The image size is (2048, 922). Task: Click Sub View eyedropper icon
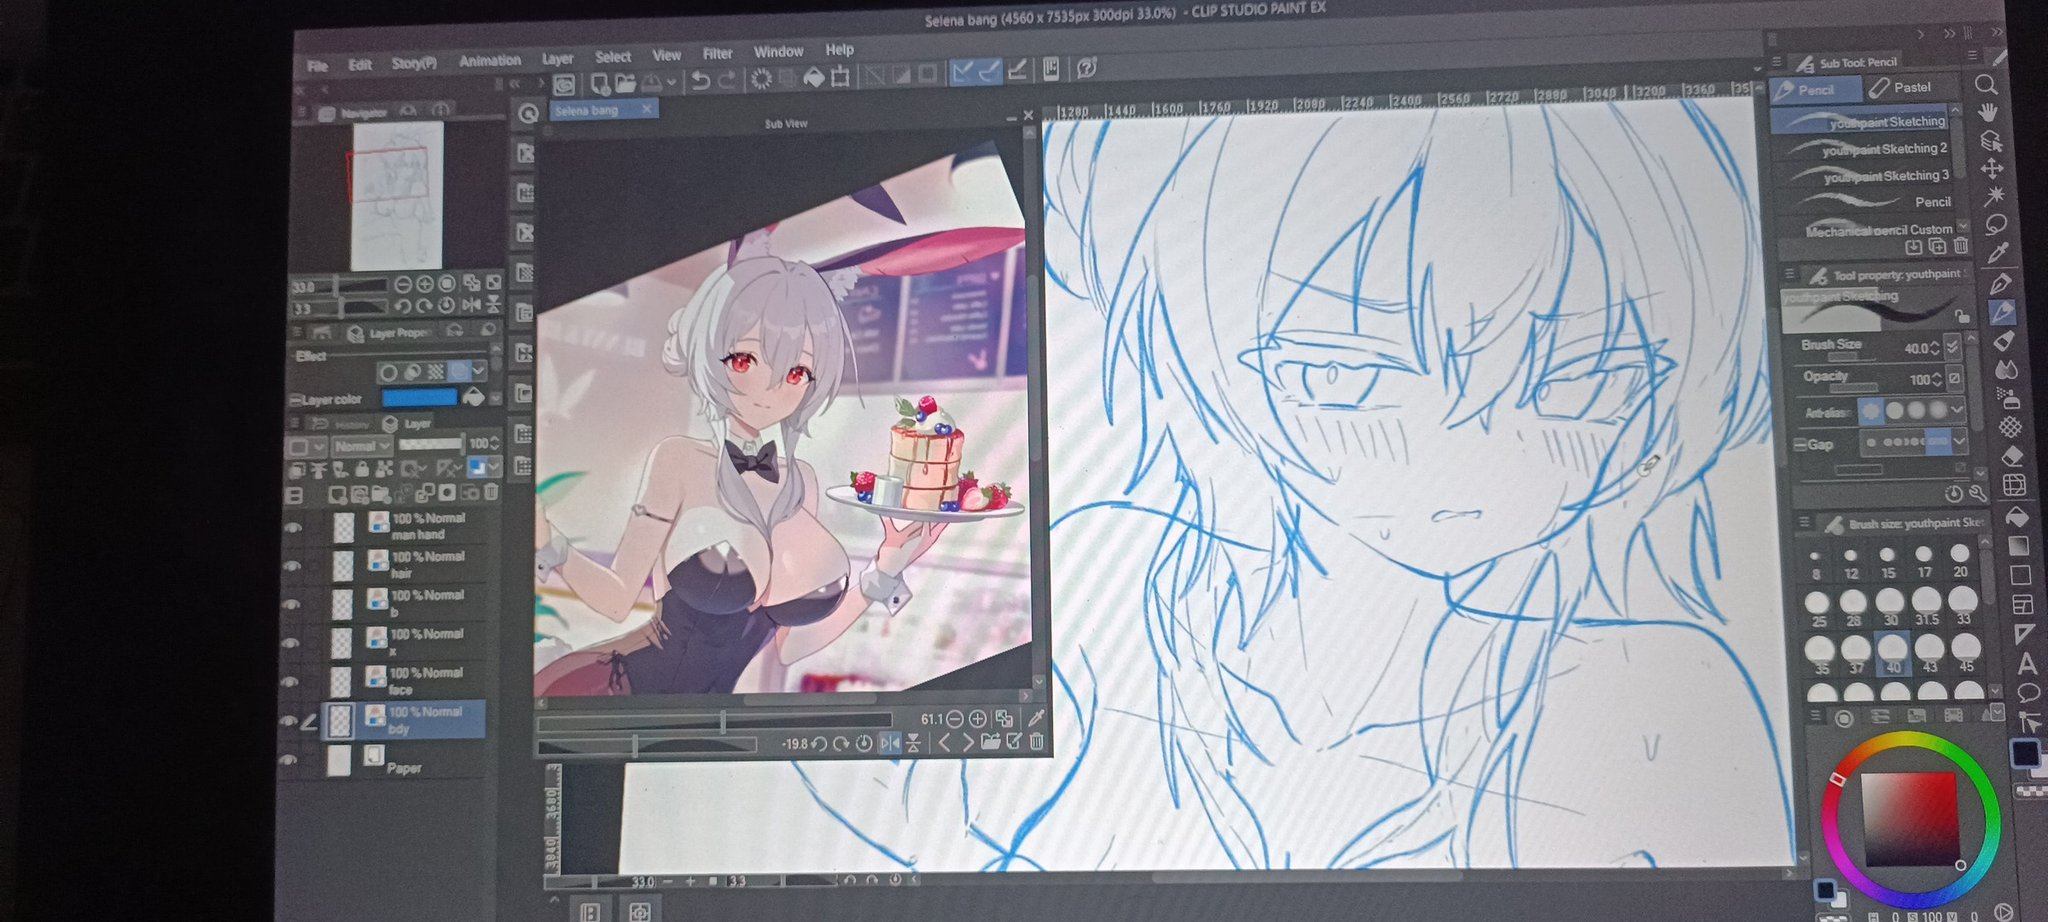(1036, 718)
